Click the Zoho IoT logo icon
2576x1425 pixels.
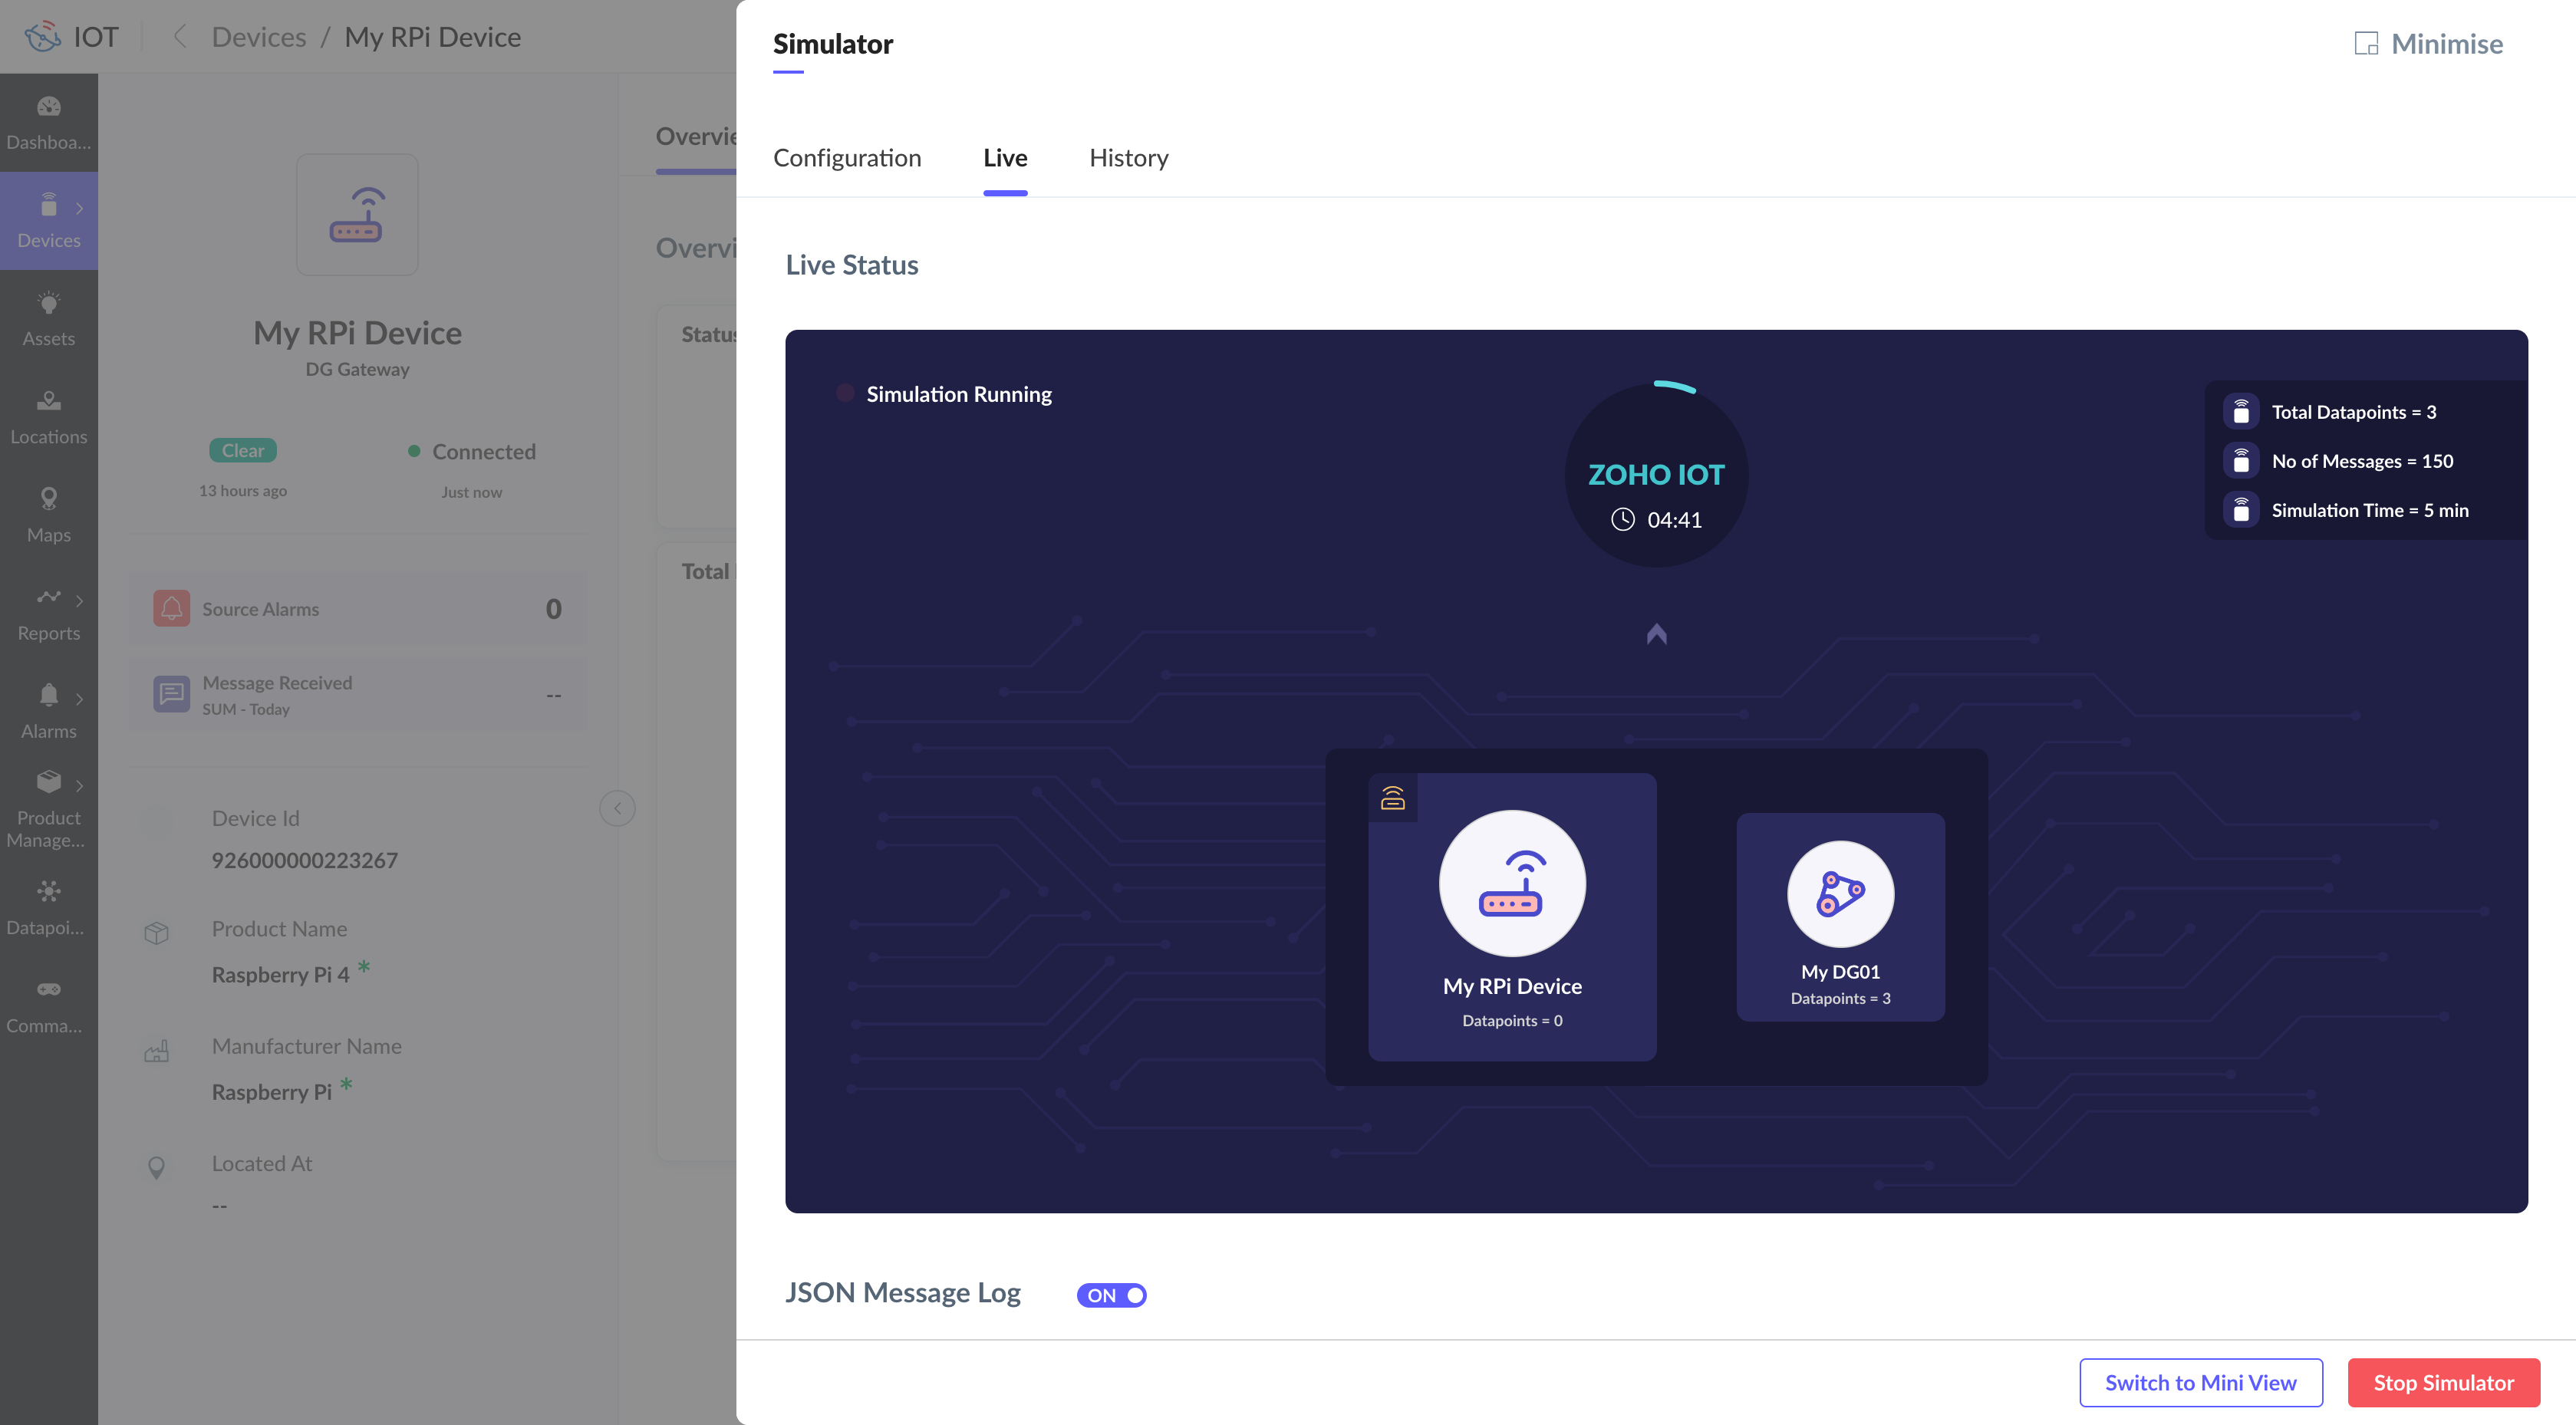coord(42,37)
